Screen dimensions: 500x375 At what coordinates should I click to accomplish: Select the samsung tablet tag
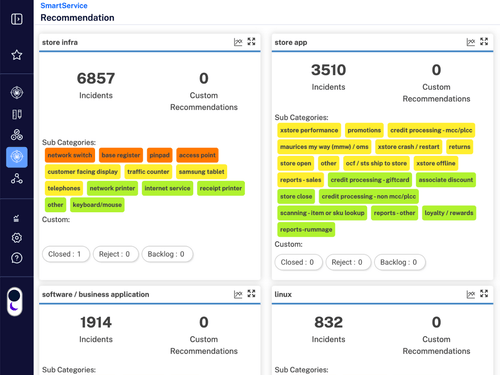[202, 172]
